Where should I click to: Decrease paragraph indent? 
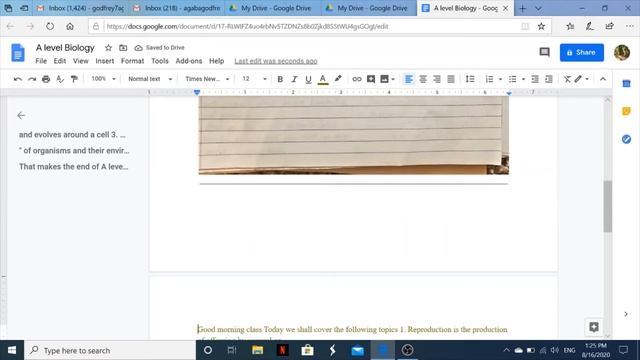[x=535, y=79]
